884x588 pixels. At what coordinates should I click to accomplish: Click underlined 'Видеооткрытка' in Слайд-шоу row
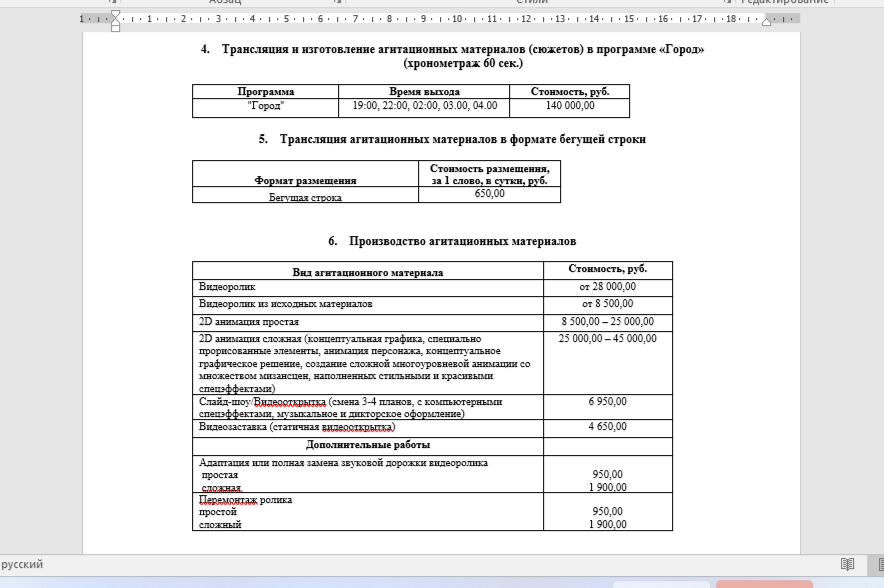290,401
